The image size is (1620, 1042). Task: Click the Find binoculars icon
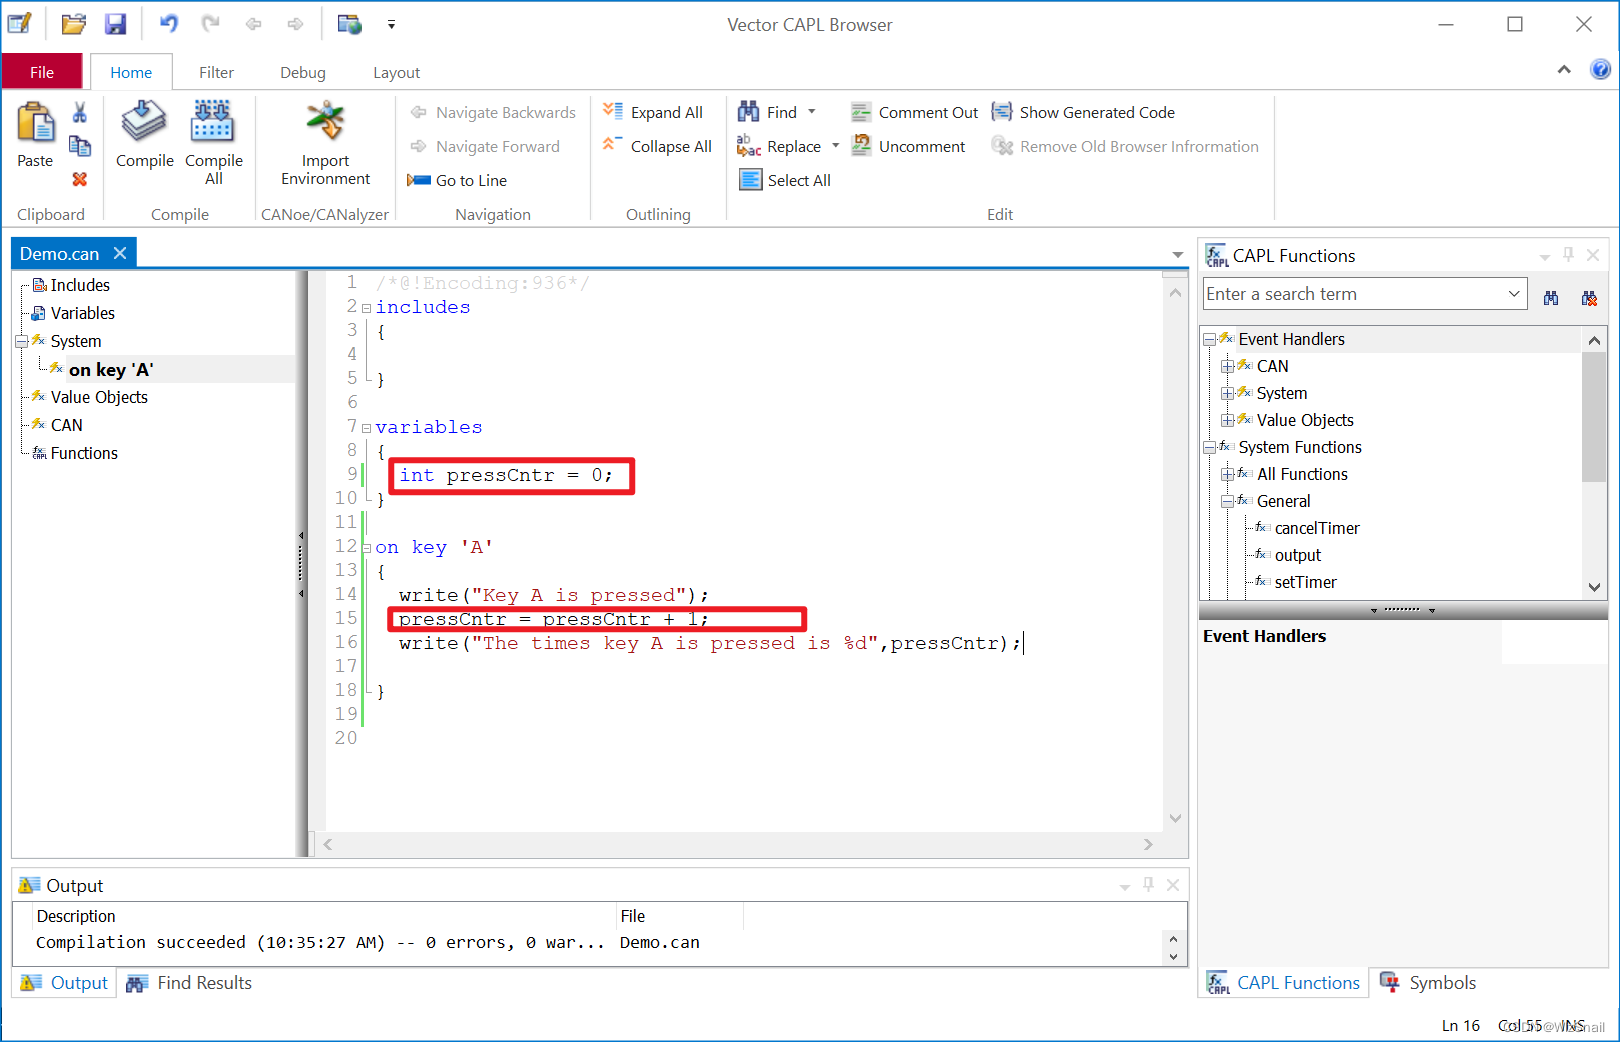click(x=748, y=112)
